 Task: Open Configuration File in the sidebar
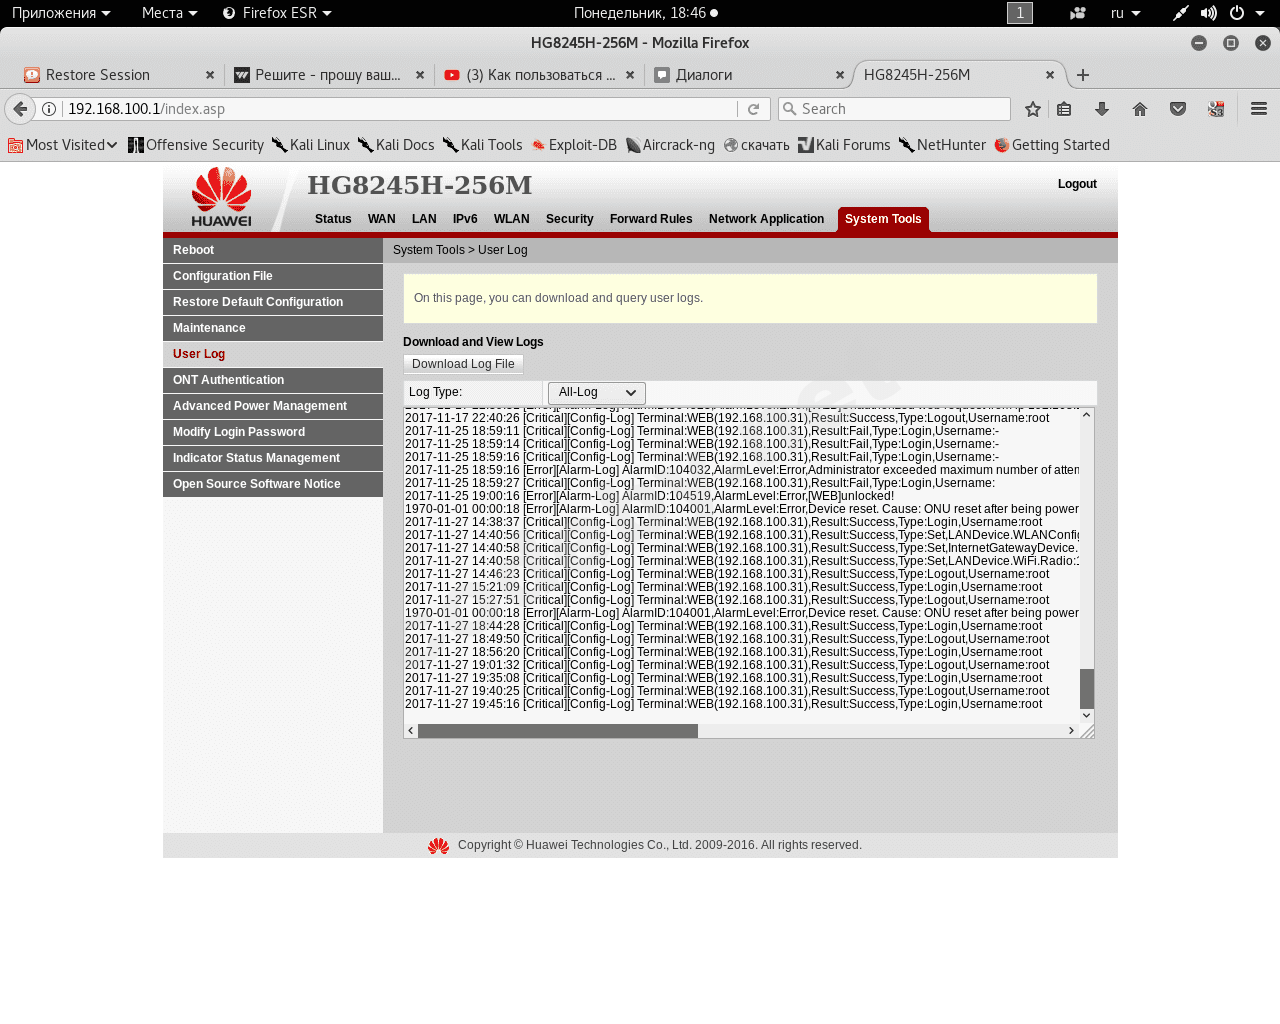click(273, 276)
